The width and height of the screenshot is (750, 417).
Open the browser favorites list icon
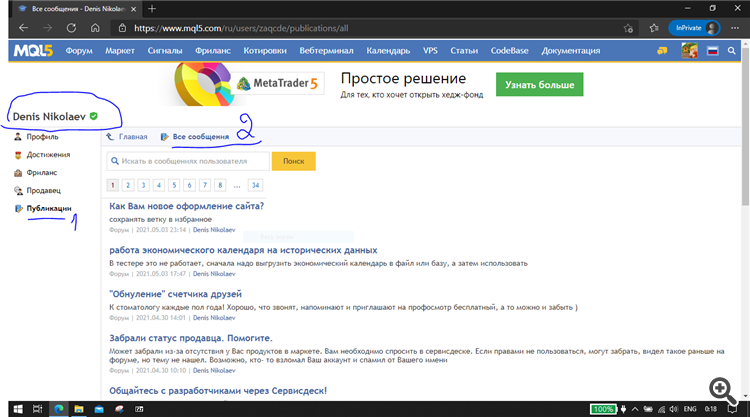(x=654, y=28)
